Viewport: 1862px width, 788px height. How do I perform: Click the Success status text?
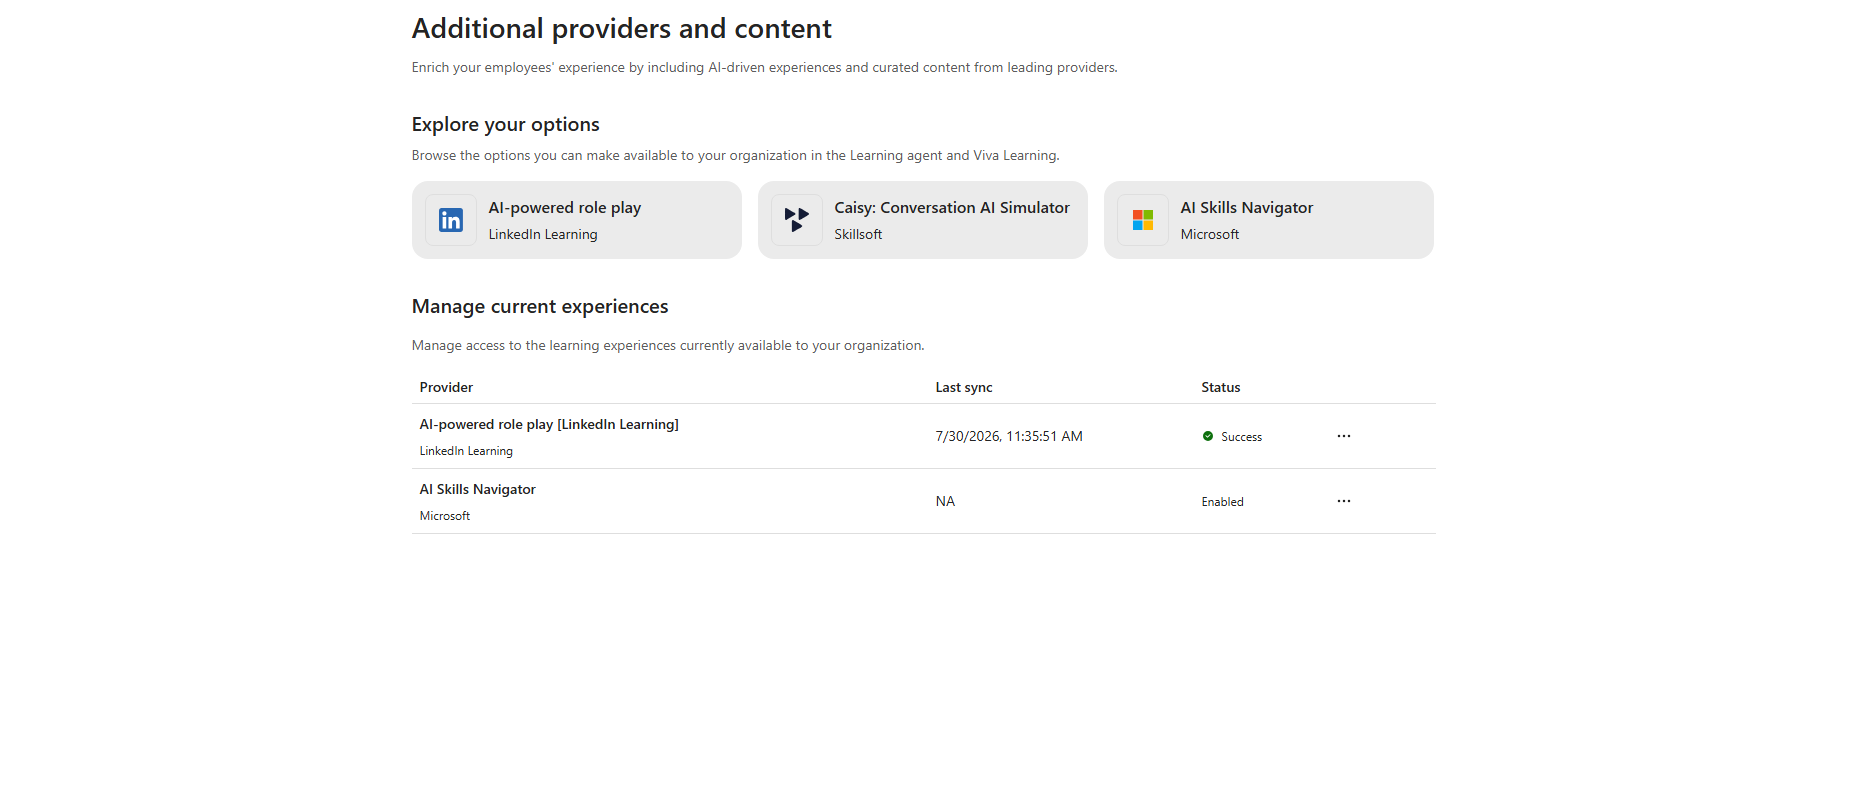1241,437
